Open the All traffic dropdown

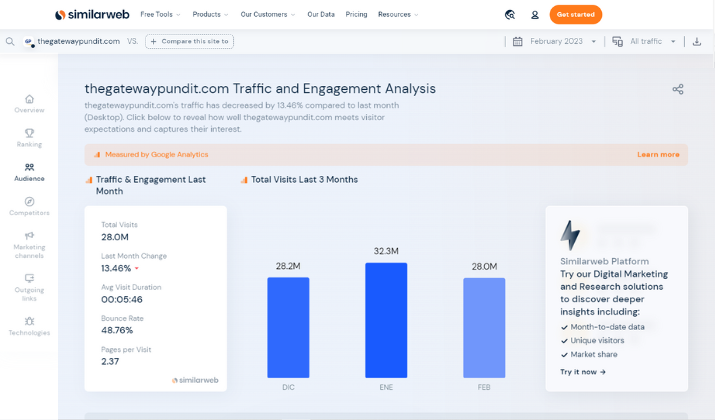point(653,41)
